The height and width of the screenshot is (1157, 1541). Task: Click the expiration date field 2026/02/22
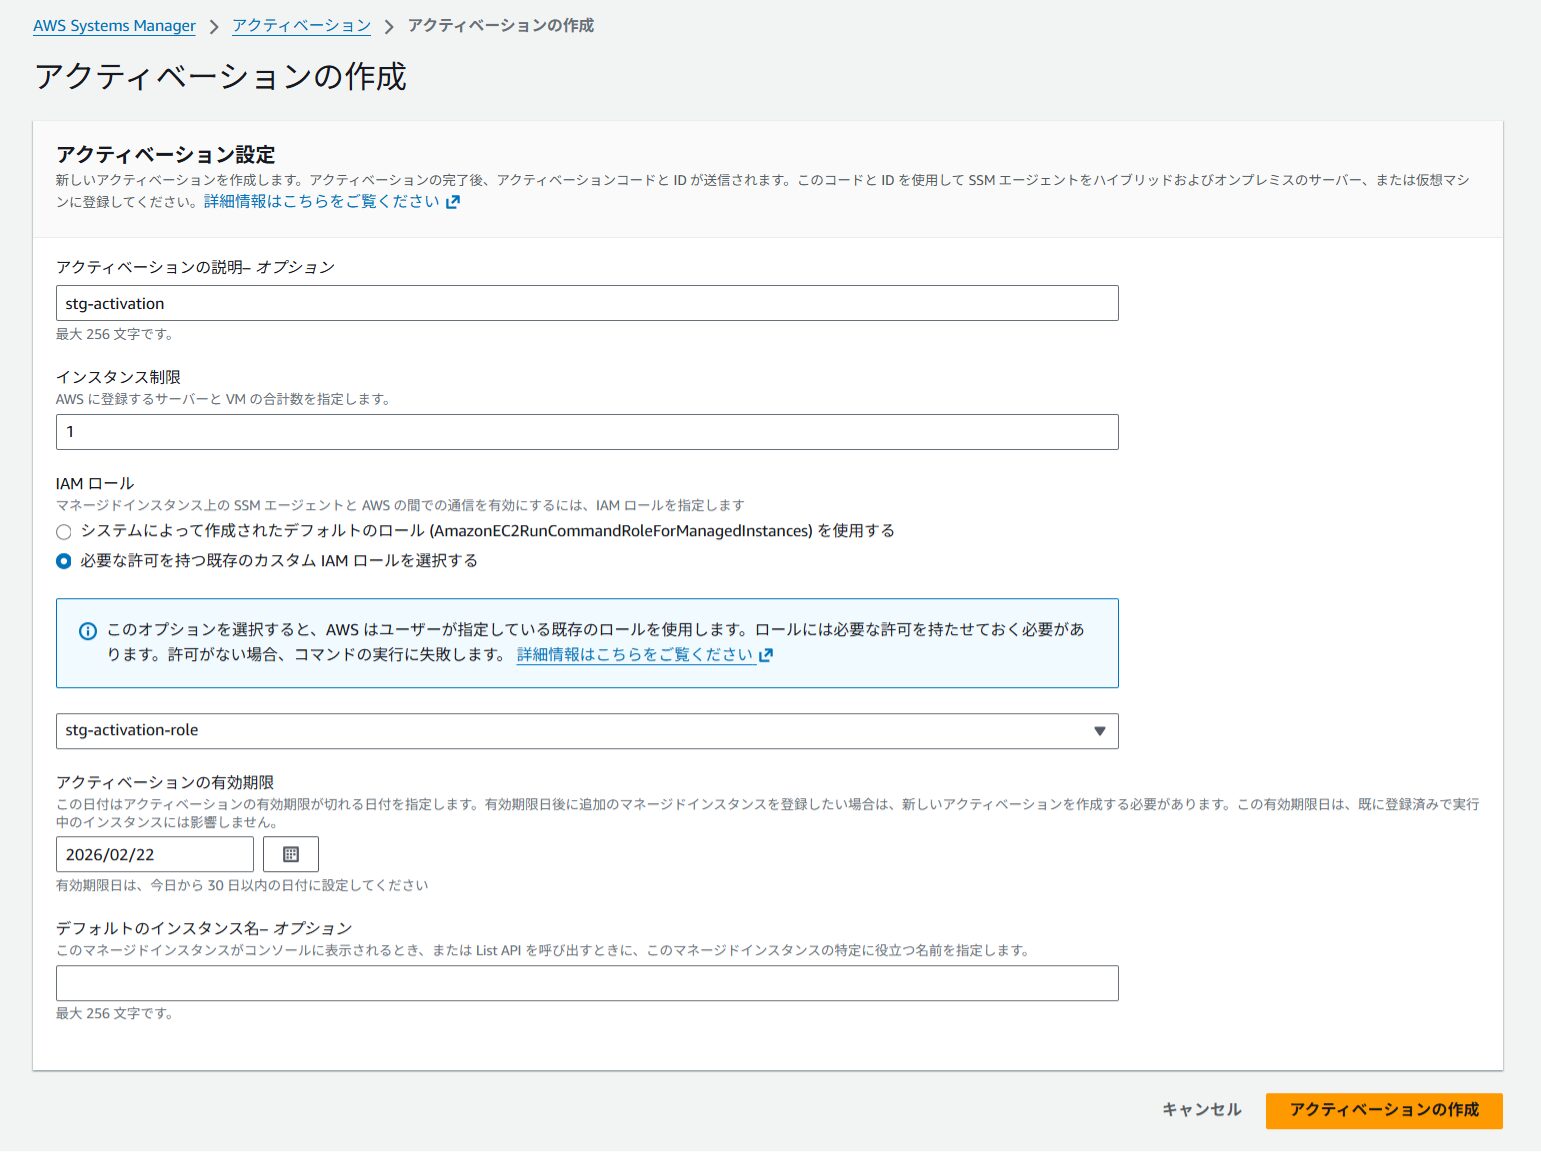(x=154, y=855)
